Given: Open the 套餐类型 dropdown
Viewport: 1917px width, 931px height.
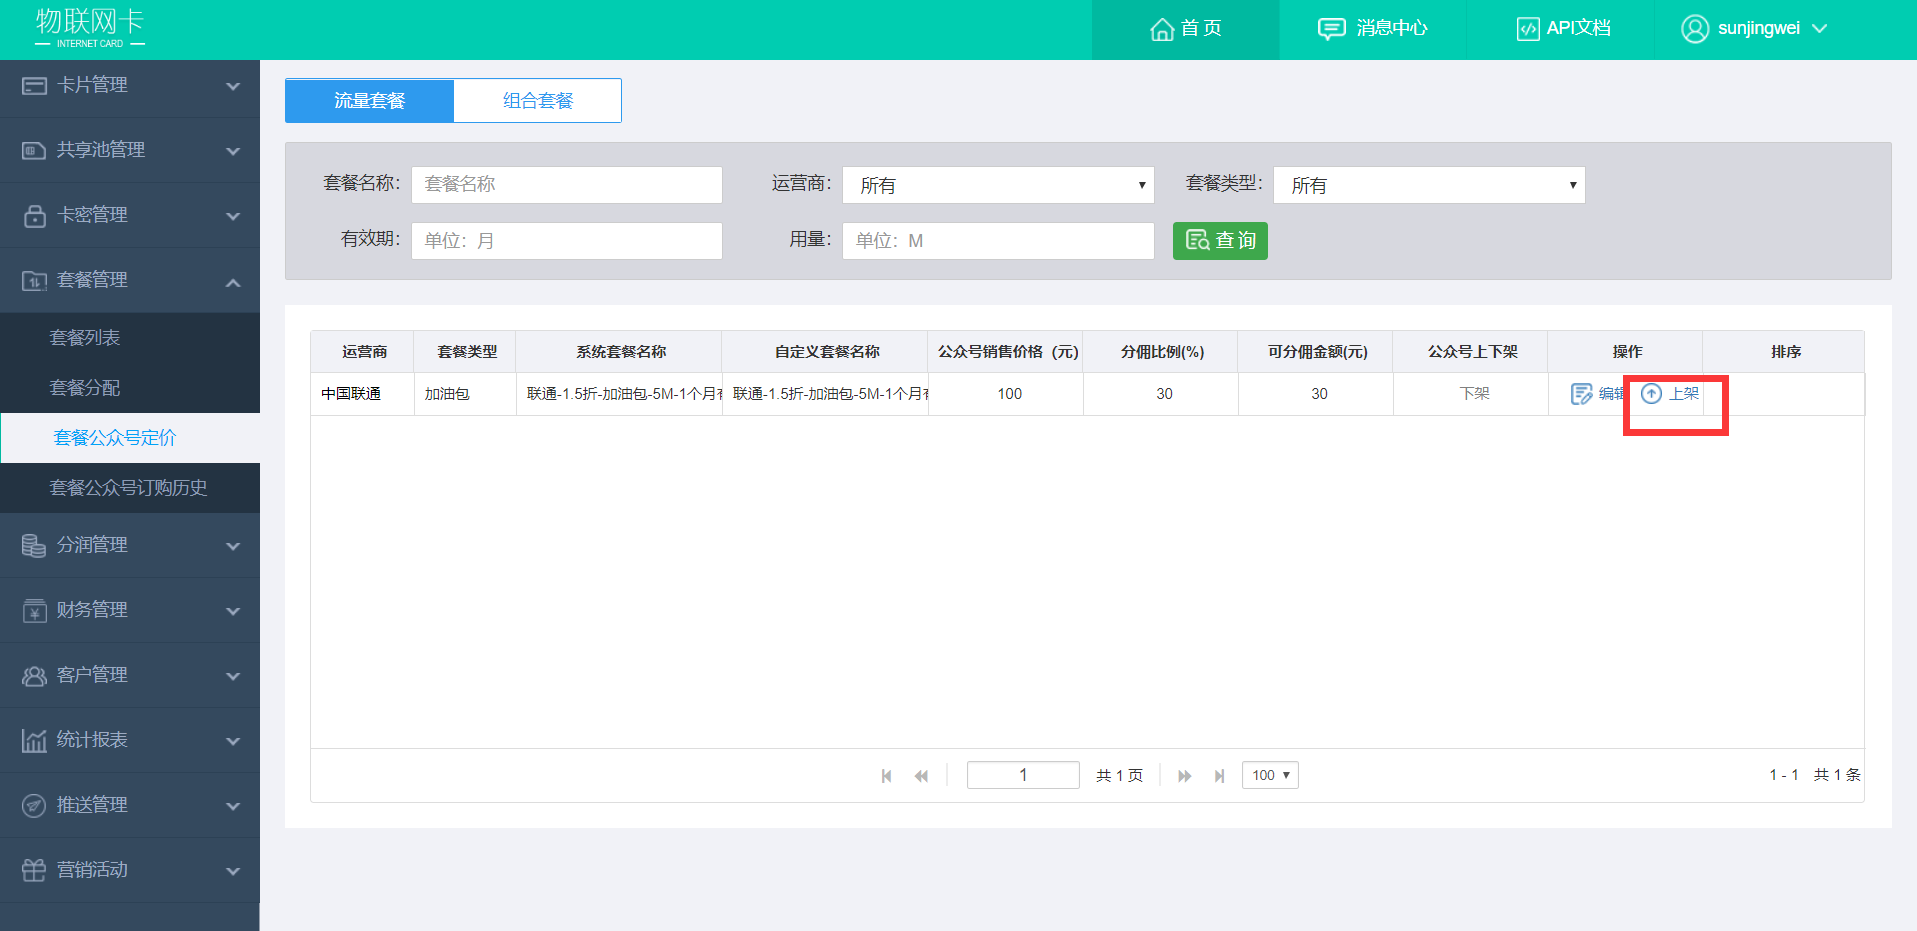Looking at the screenshot, I should tap(1429, 185).
